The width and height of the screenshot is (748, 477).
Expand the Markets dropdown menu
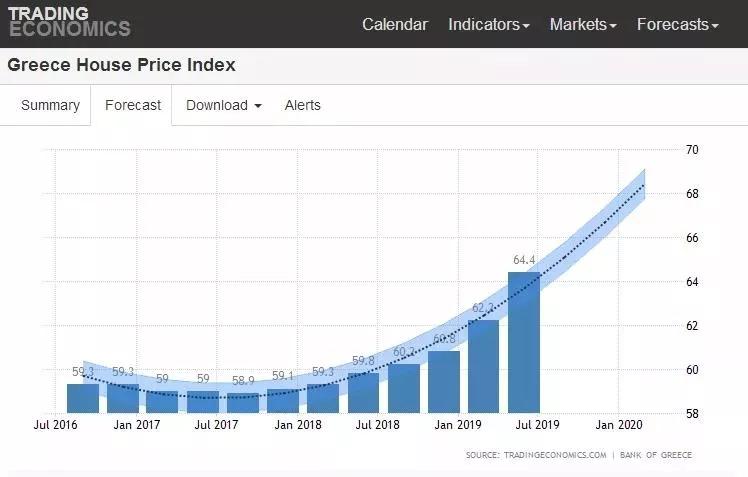click(583, 24)
